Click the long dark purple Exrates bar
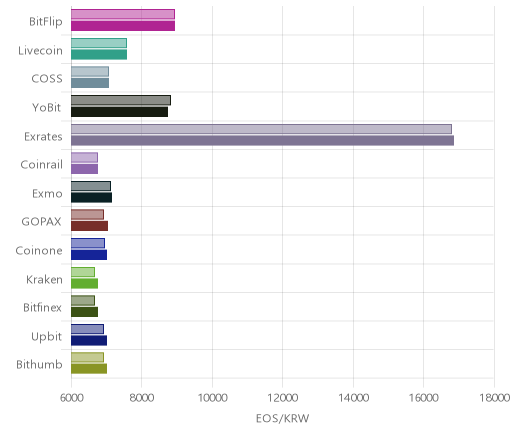Viewport: 512px width, 436px height. click(x=262, y=141)
